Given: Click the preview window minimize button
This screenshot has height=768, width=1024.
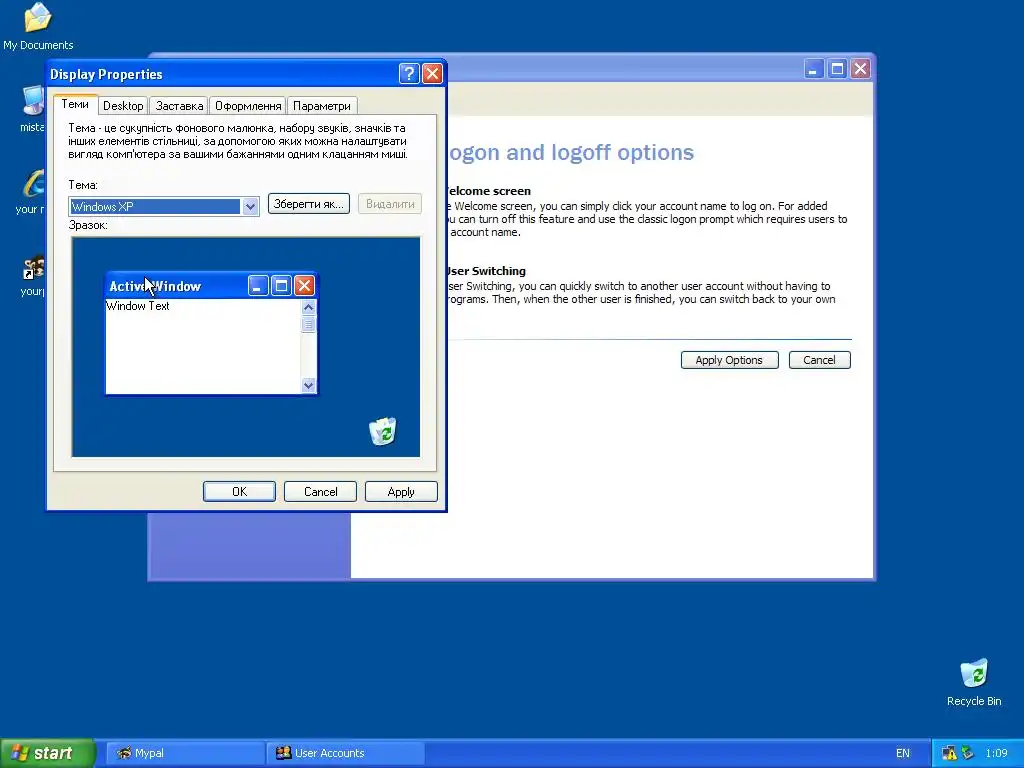Looking at the screenshot, I should coord(258,285).
